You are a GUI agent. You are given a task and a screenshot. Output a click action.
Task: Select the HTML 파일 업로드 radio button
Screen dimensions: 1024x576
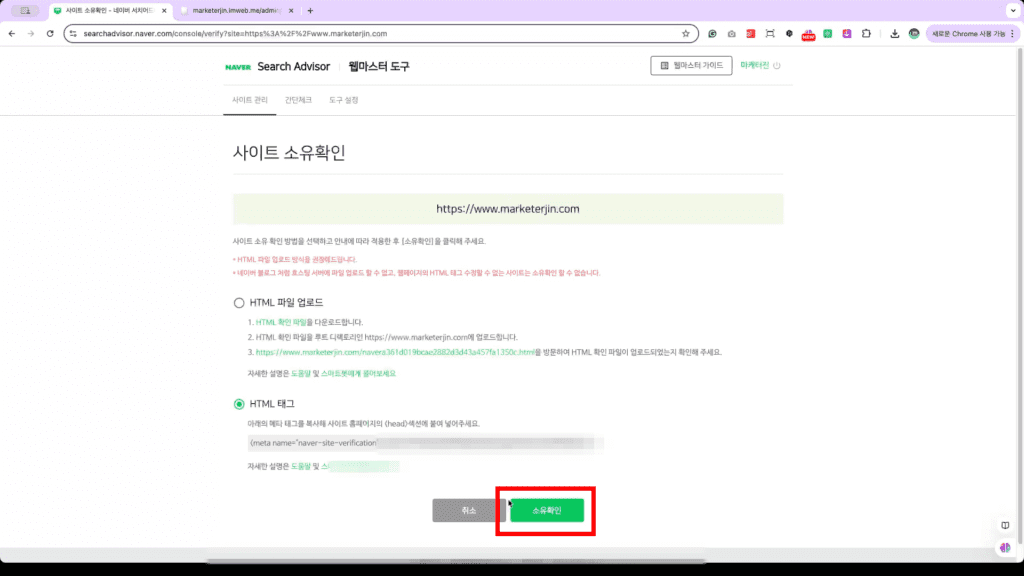[238, 302]
